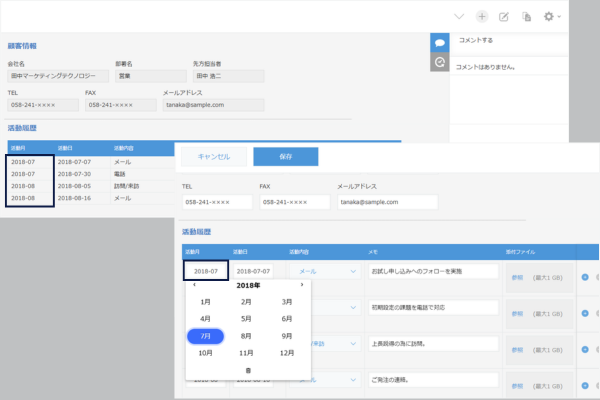600x400 pixels.
Task: Open the メール activity dropdown in first row
Action: [324, 271]
